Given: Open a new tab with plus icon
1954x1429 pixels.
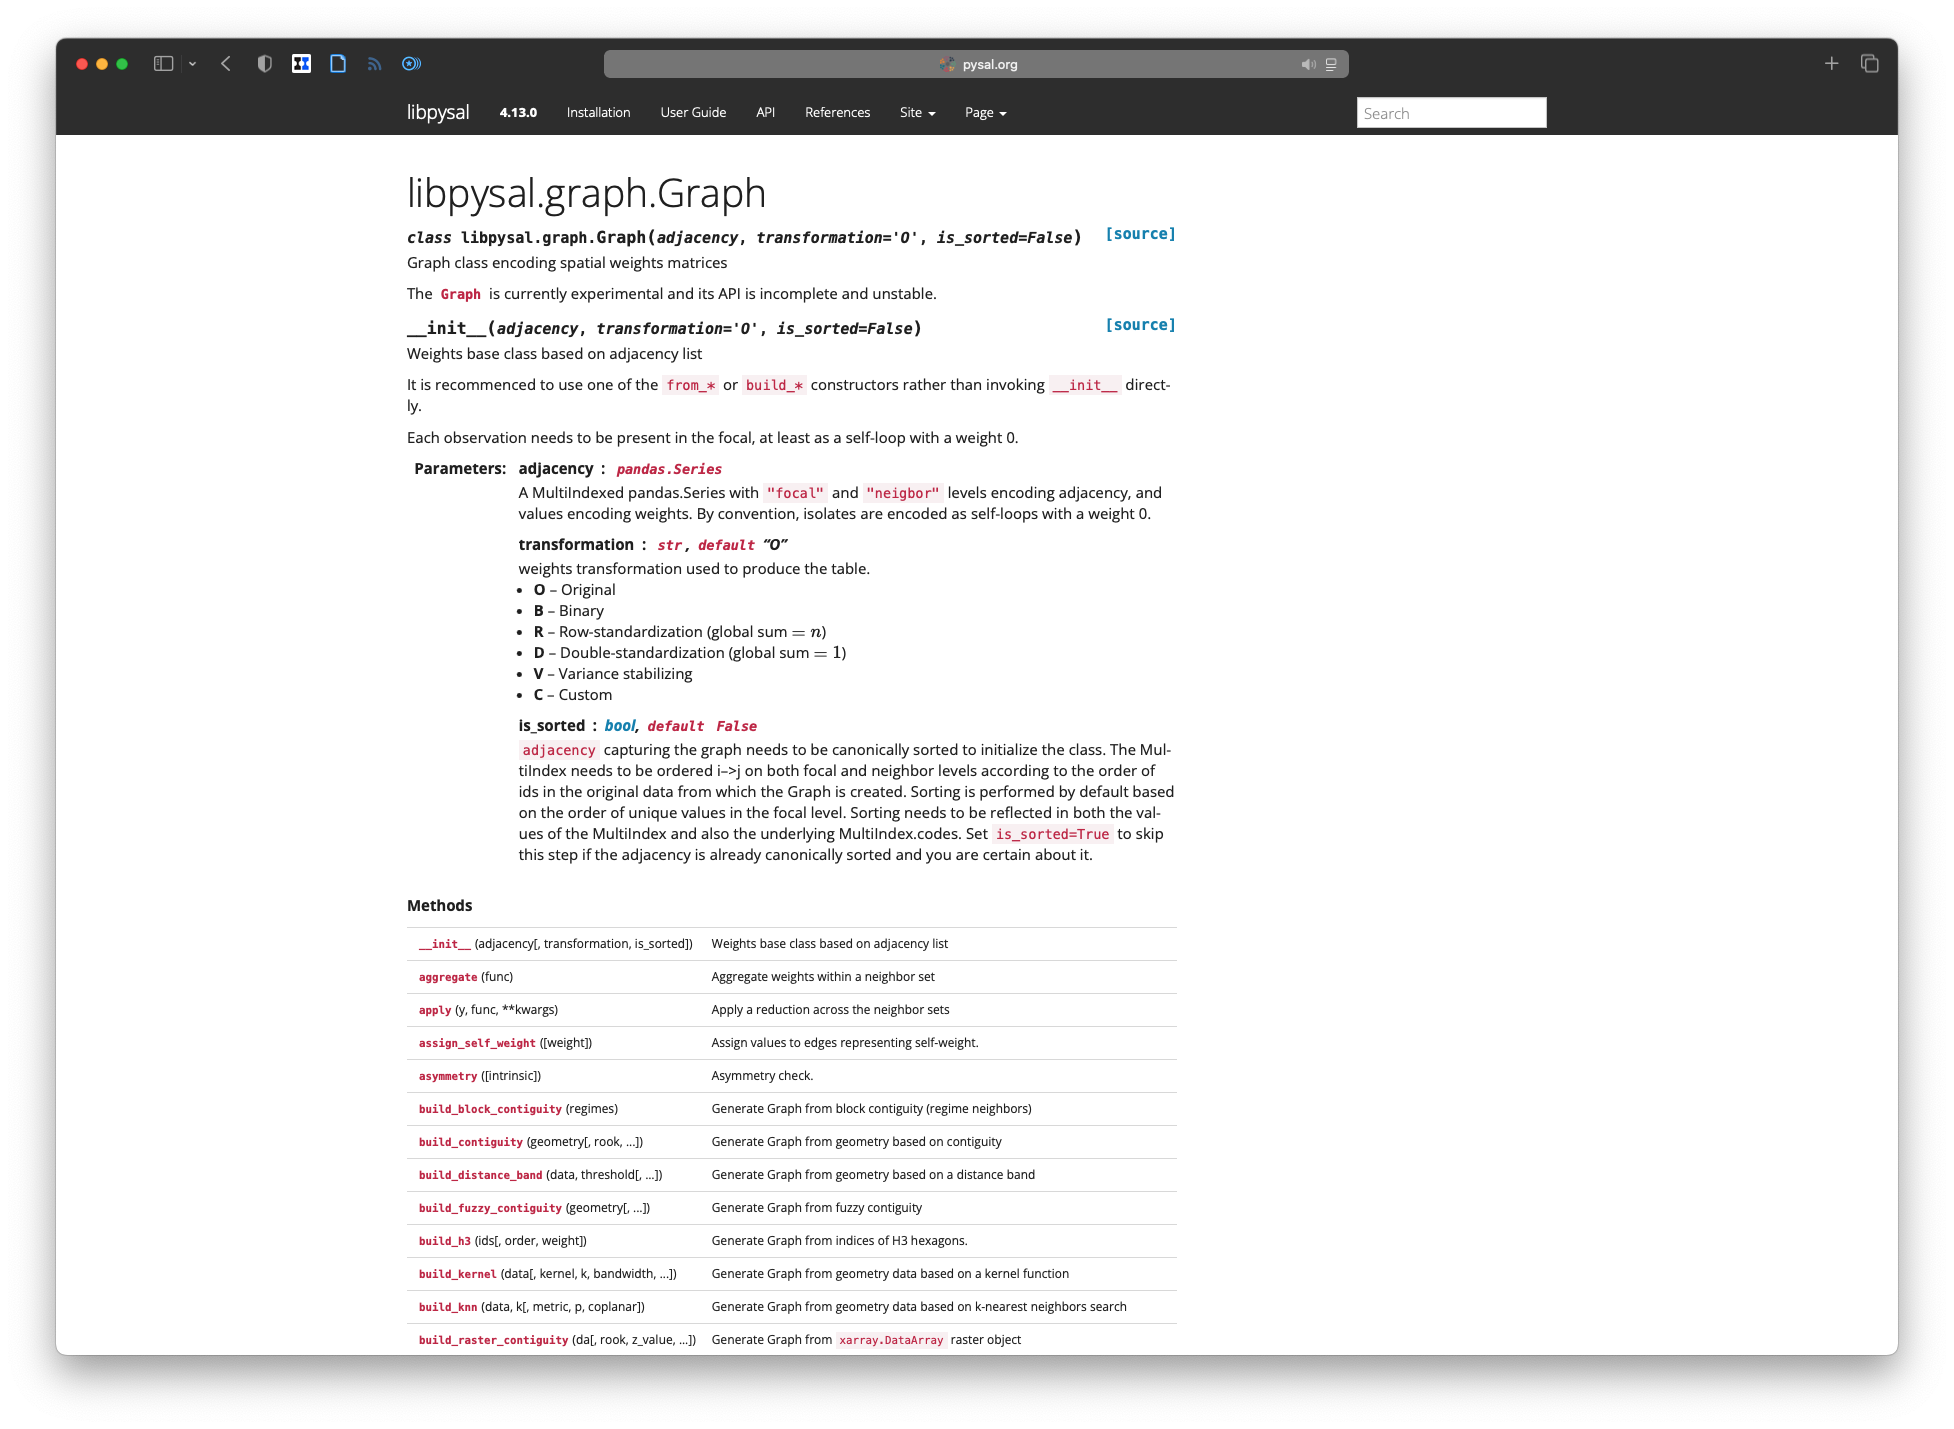Looking at the screenshot, I should coord(1831,64).
